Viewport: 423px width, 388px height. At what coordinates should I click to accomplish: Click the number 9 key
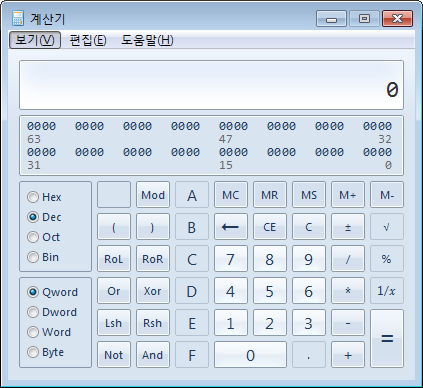pyautogui.click(x=309, y=259)
